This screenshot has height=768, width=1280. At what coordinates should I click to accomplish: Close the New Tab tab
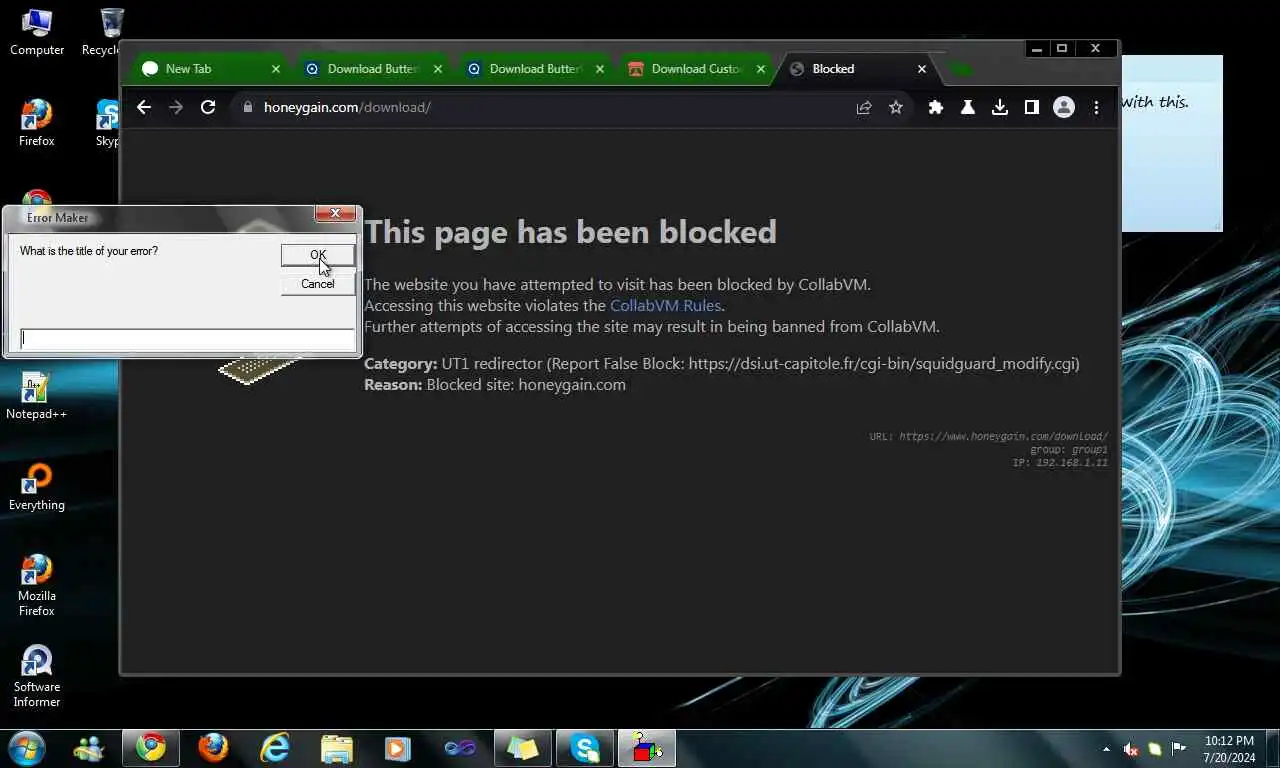click(276, 69)
